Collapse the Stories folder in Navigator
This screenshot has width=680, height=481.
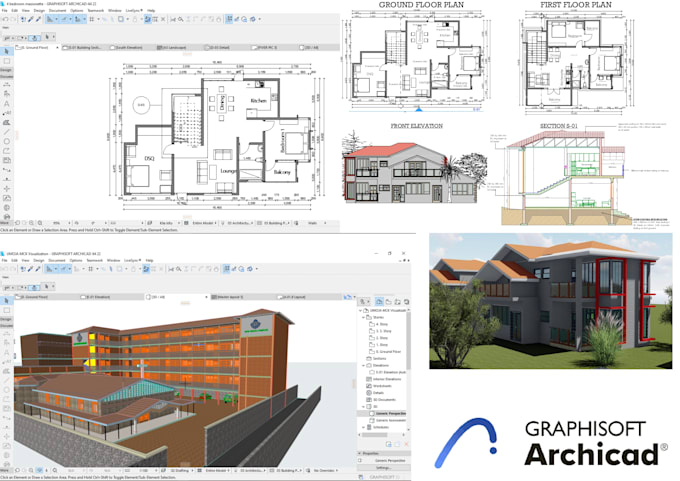pyautogui.click(x=364, y=317)
